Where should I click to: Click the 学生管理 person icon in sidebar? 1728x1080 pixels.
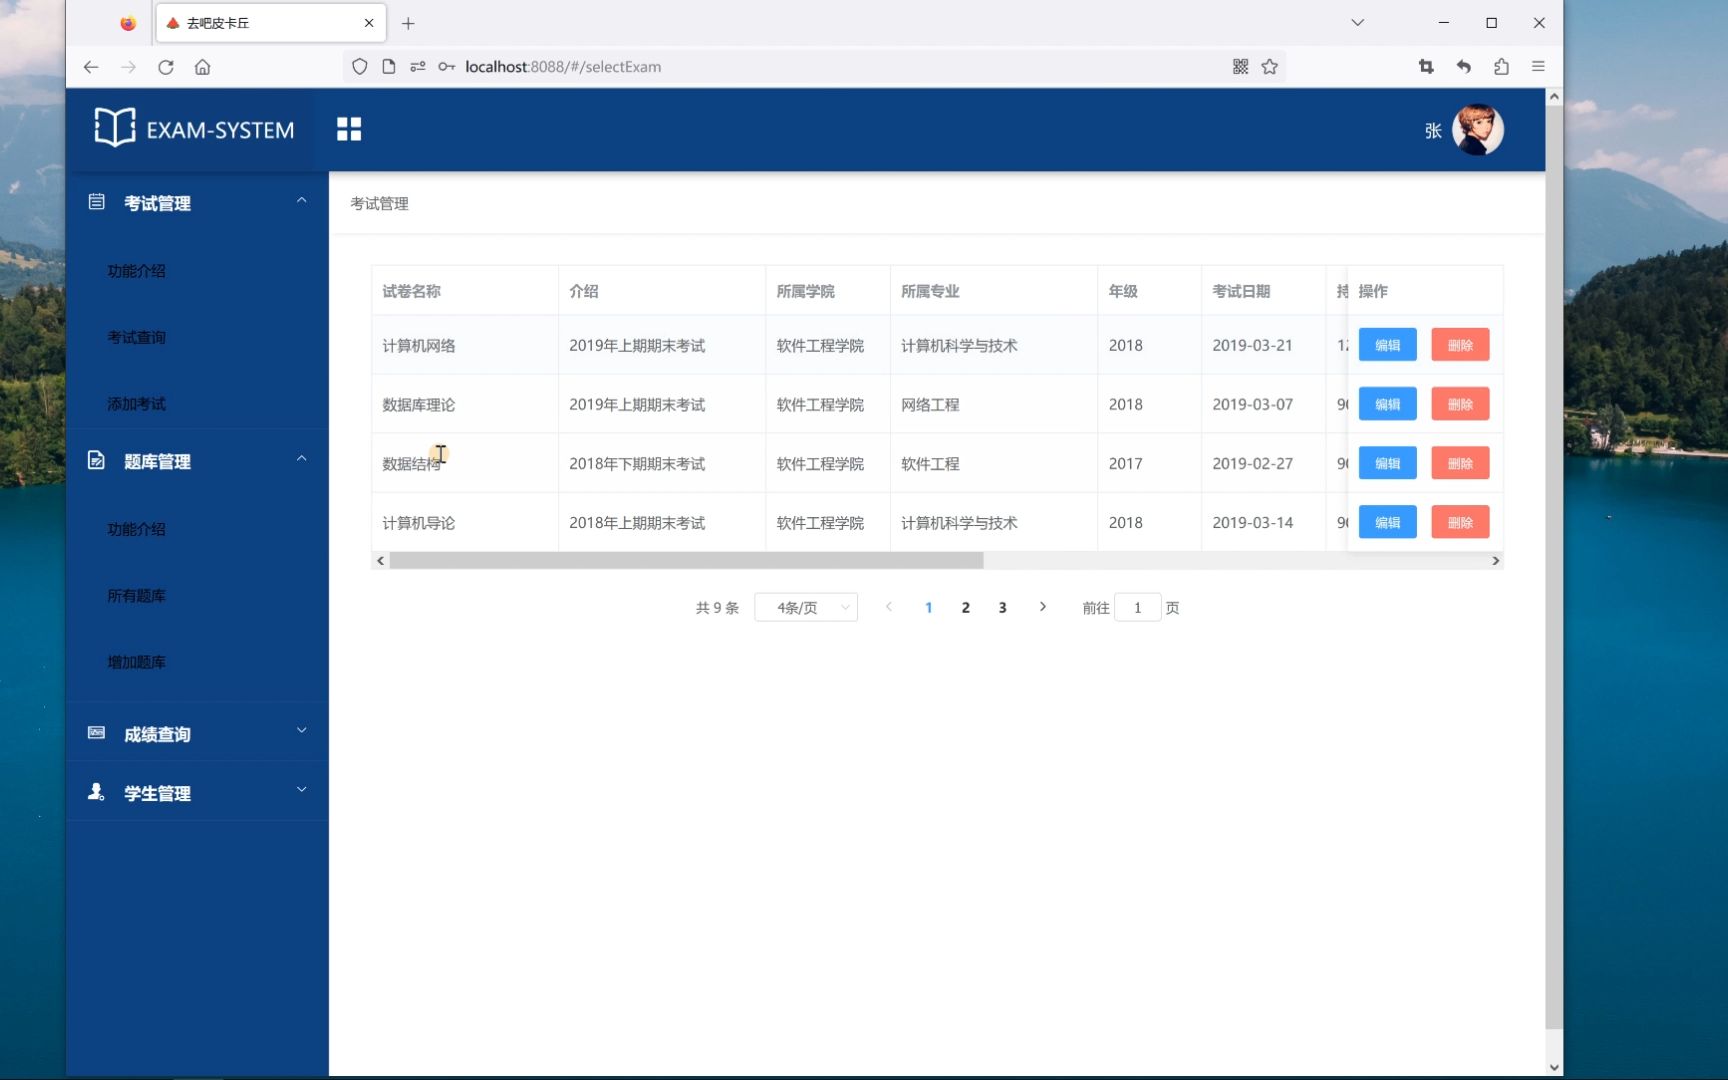(96, 792)
